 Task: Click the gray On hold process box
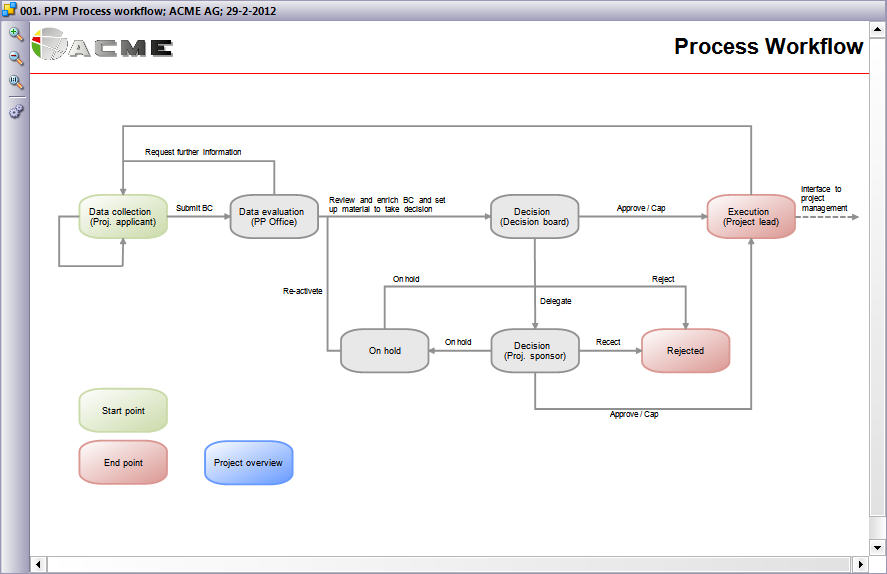pyautogui.click(x=384, y=351)
